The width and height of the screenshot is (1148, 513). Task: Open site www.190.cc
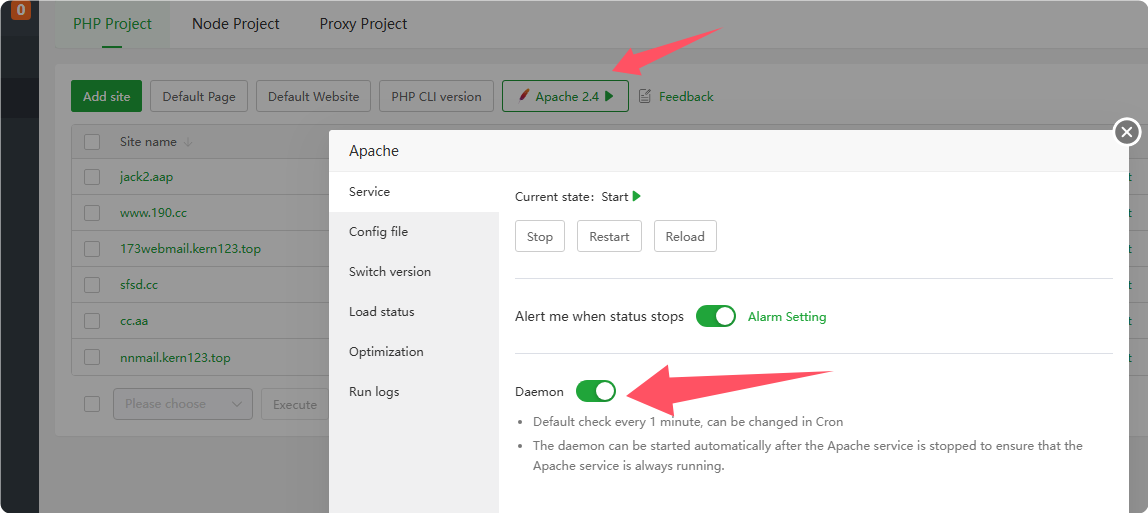[153, 213]
